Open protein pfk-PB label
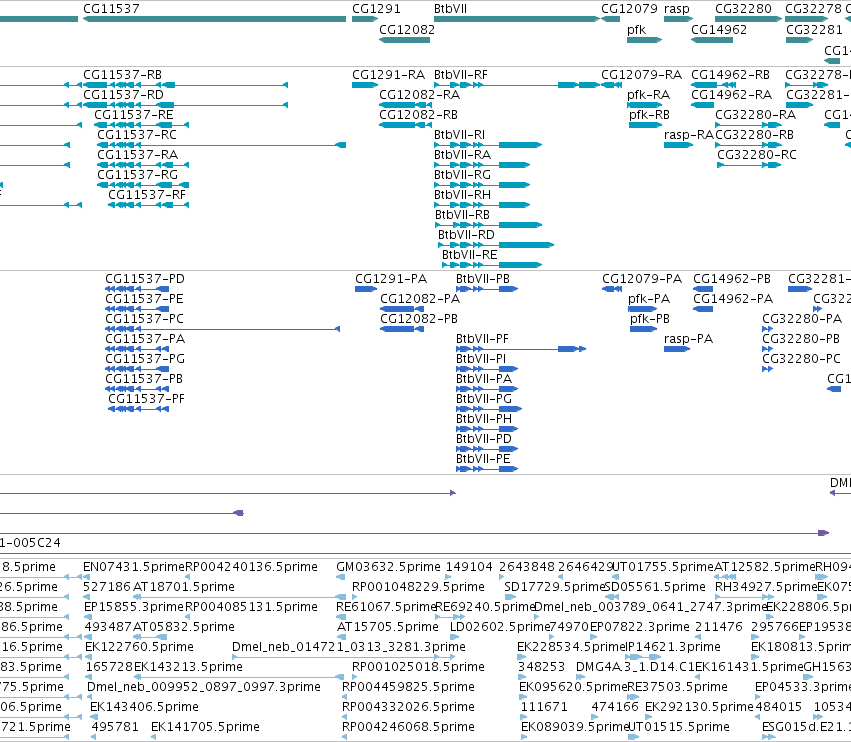Screen dimensions: 851x742 tap(650, 319)
